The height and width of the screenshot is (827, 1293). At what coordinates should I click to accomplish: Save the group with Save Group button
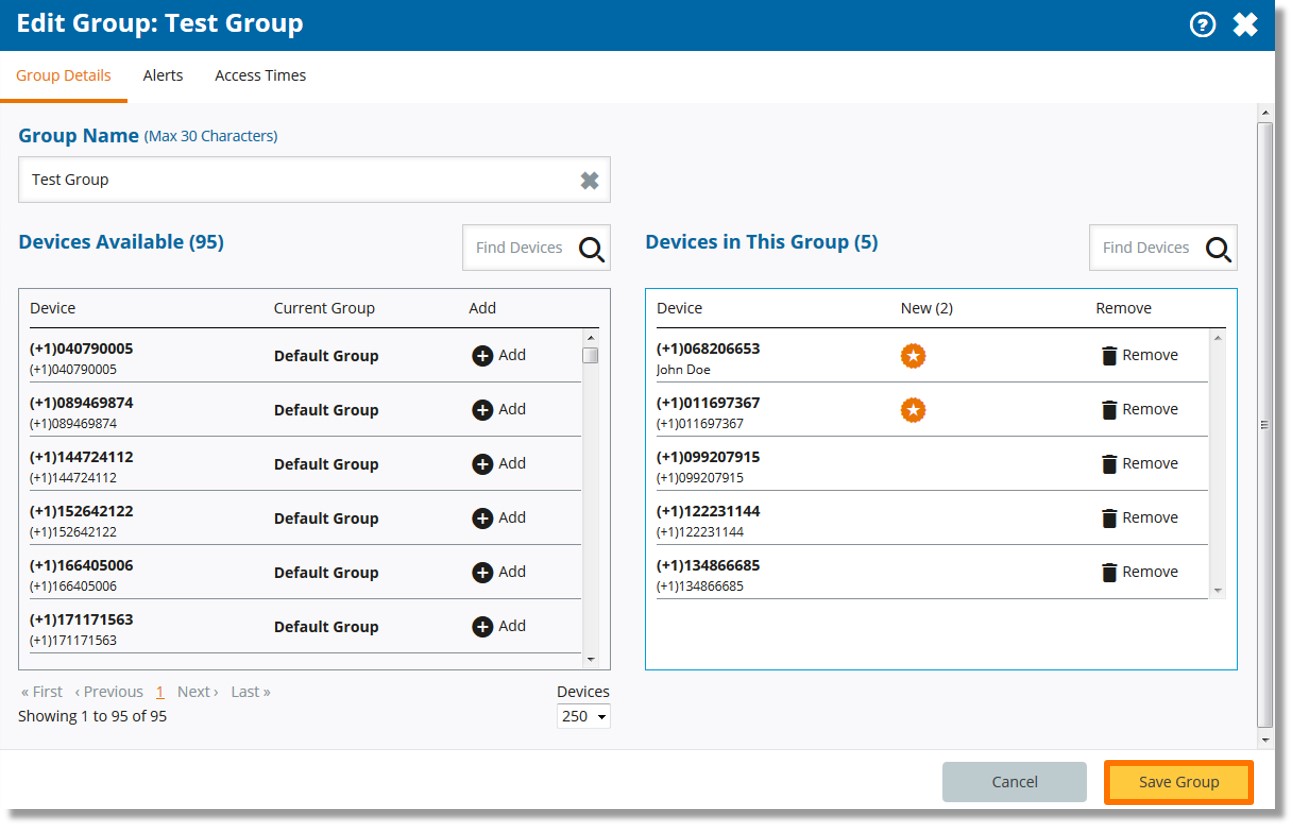[1179, 782]
